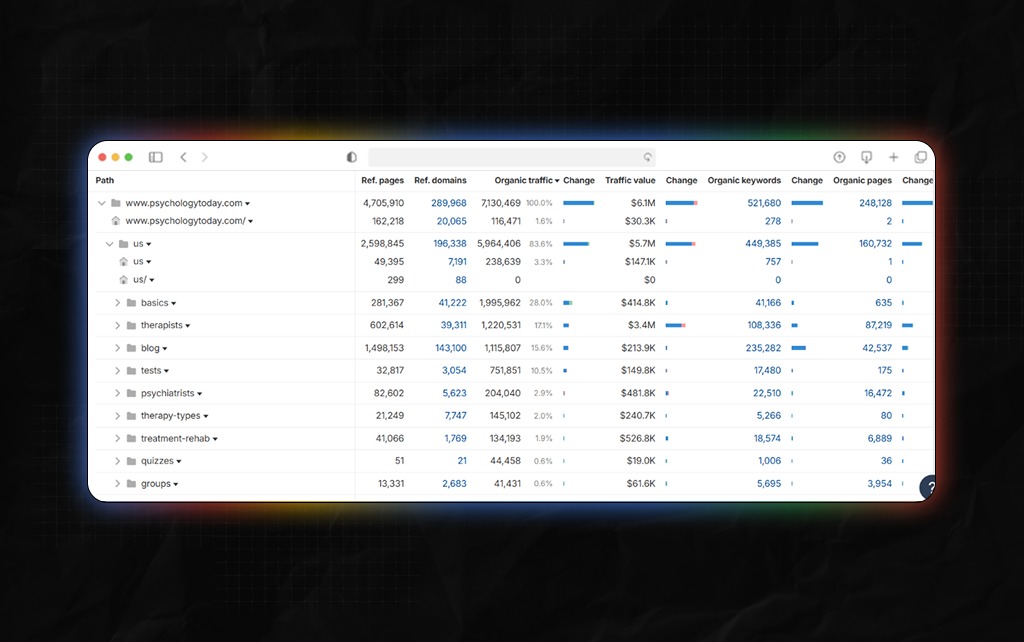This screenshot has height=642, width=1024.
Task: Reload the page using the refresh icon
Action: tap(647, 157)
